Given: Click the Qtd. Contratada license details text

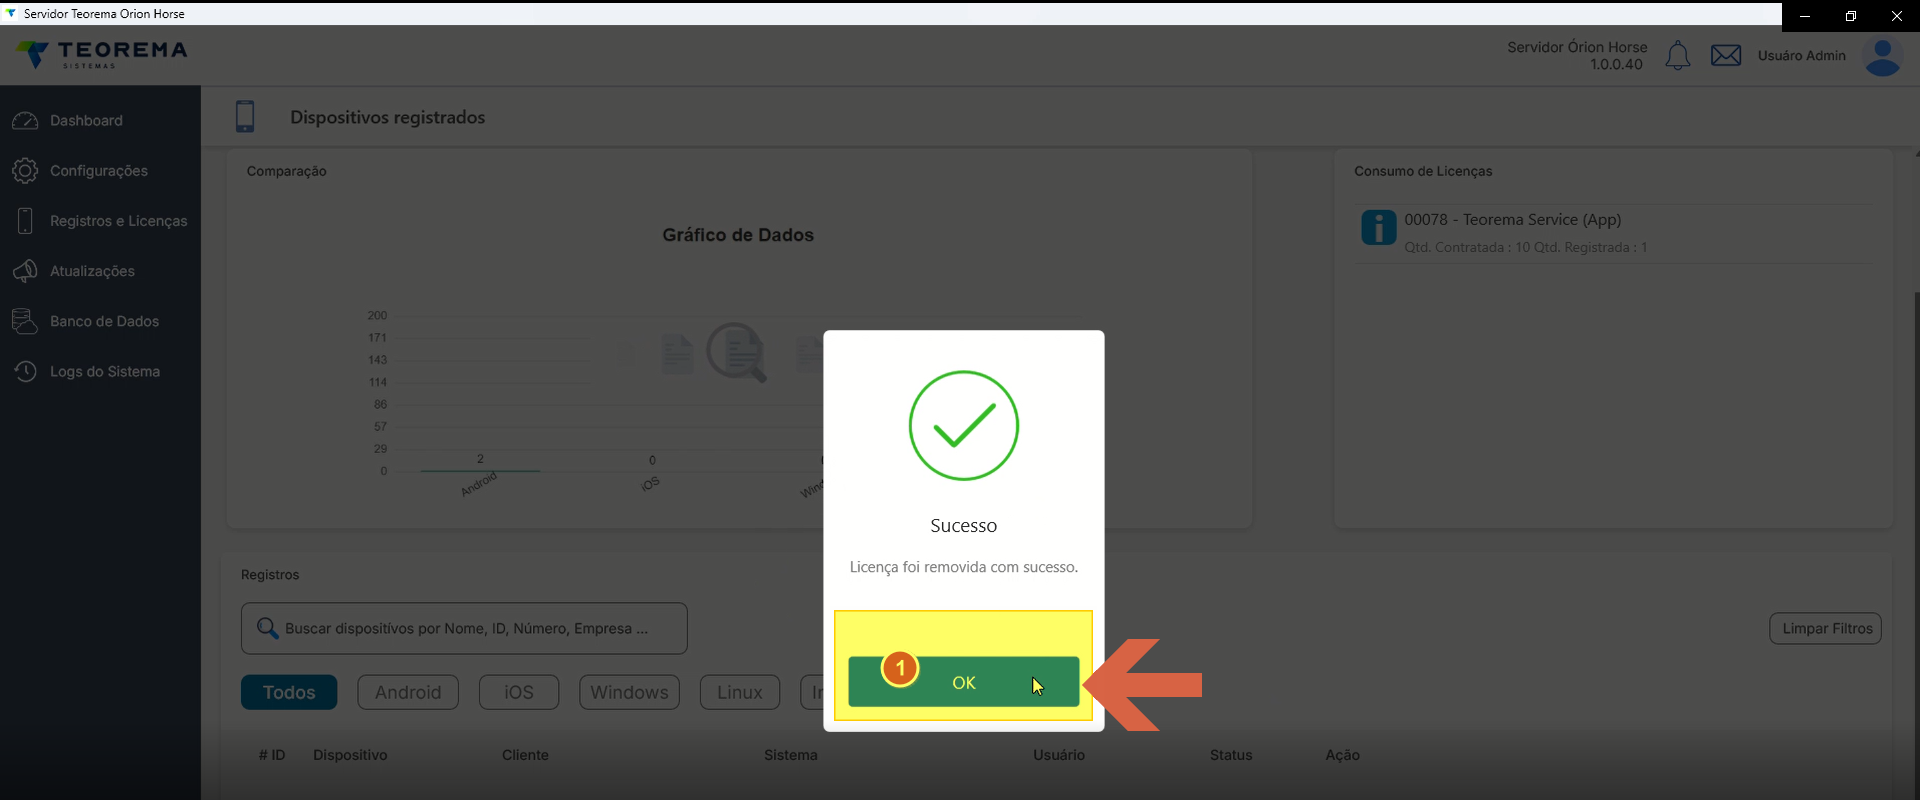Looking at the screenshot, I should tap(1525, 247).
